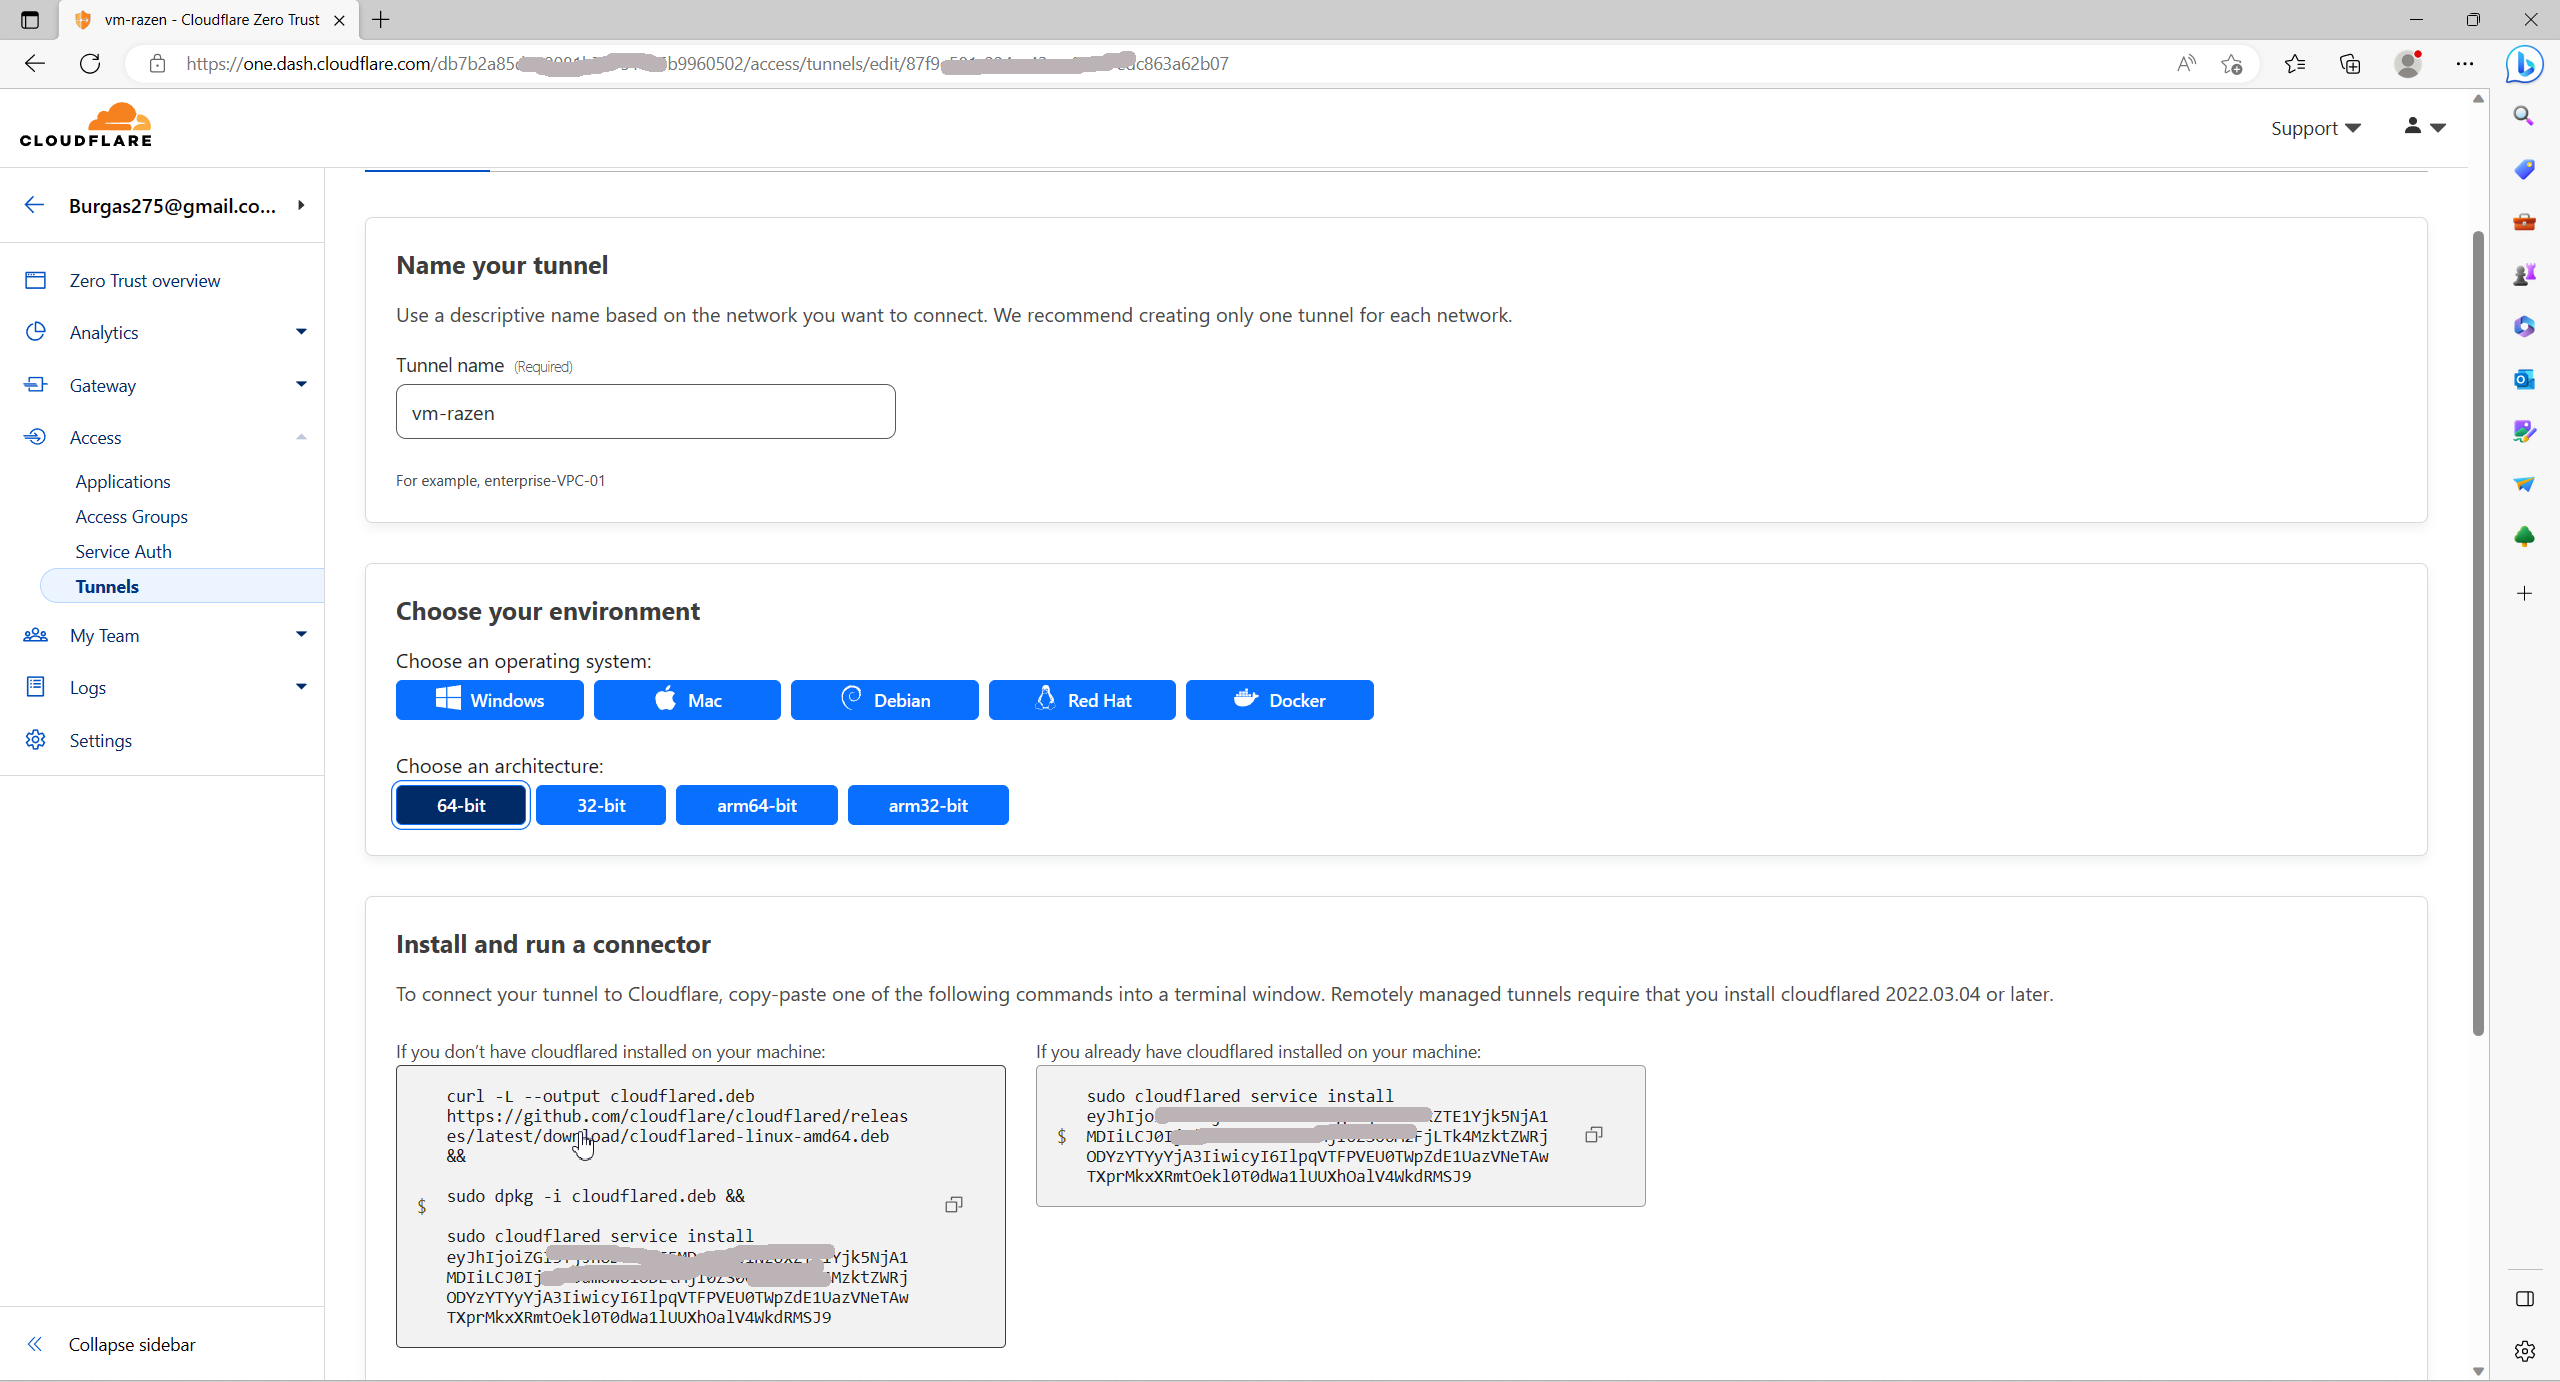Add page to favorites star icon
Image resolution: width=2560 pixels, height=1382 pixels.
[2231, 64]
